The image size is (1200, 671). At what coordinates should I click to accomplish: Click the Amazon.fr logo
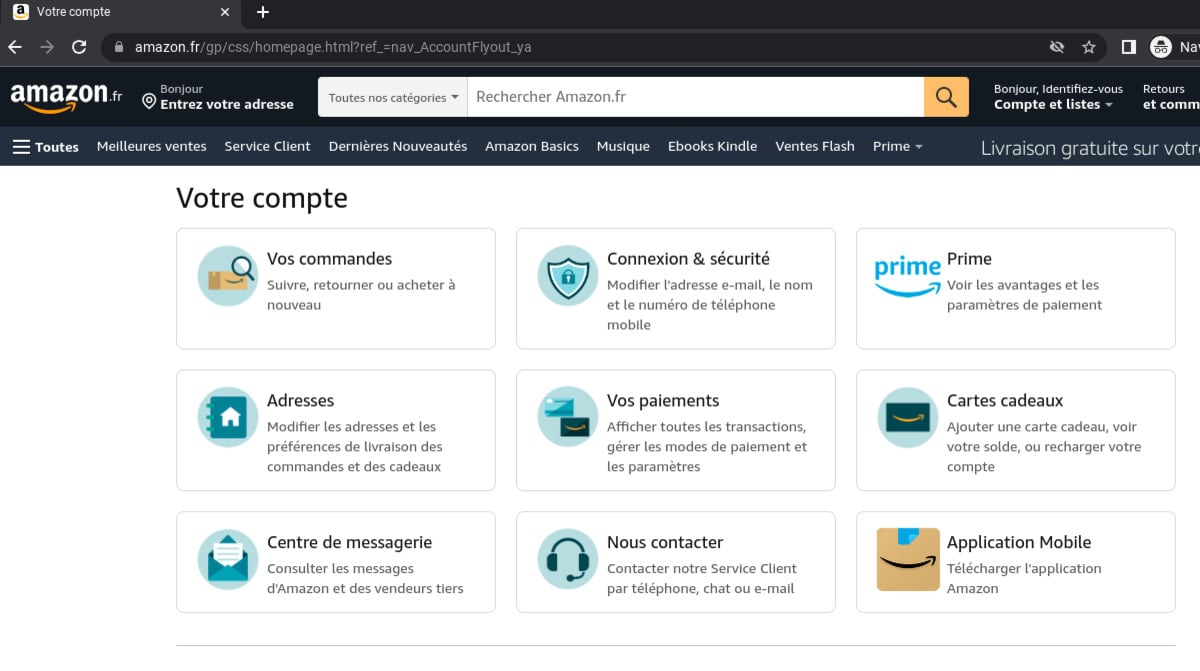click(x=66, y=97)
